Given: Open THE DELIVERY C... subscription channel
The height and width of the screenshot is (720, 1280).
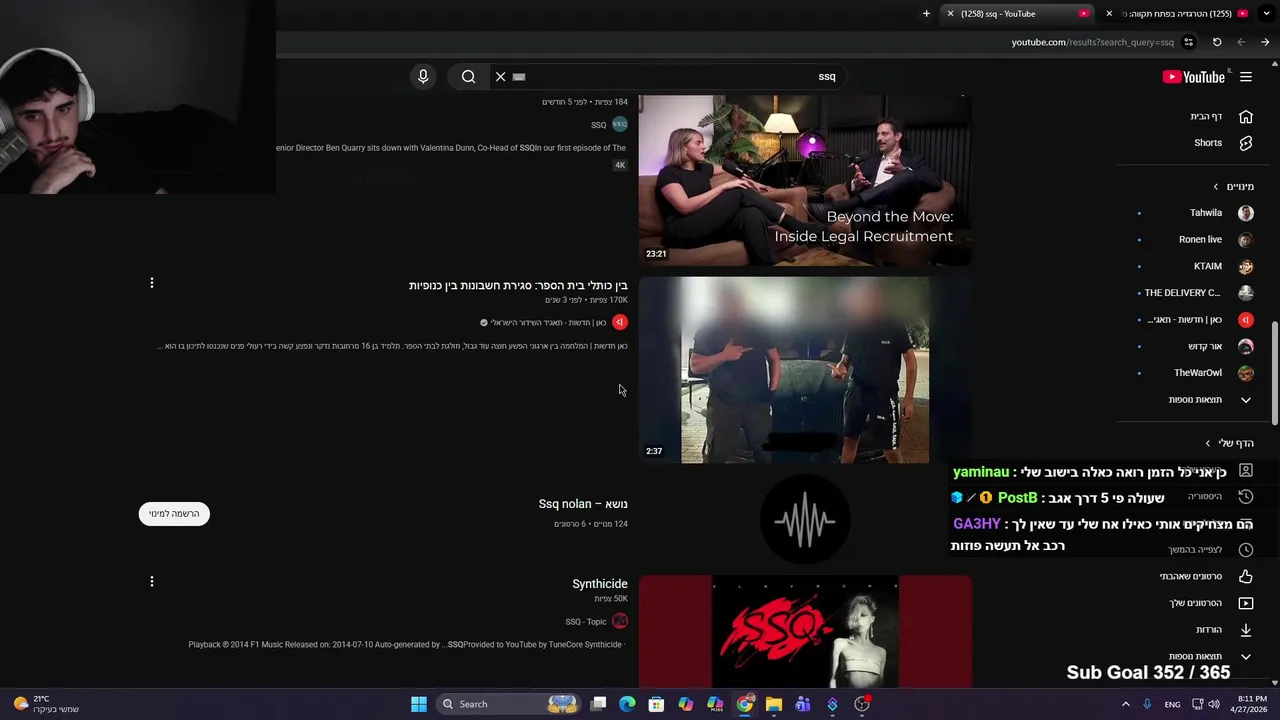Looking at the screenshot, I should [1183, 293].
